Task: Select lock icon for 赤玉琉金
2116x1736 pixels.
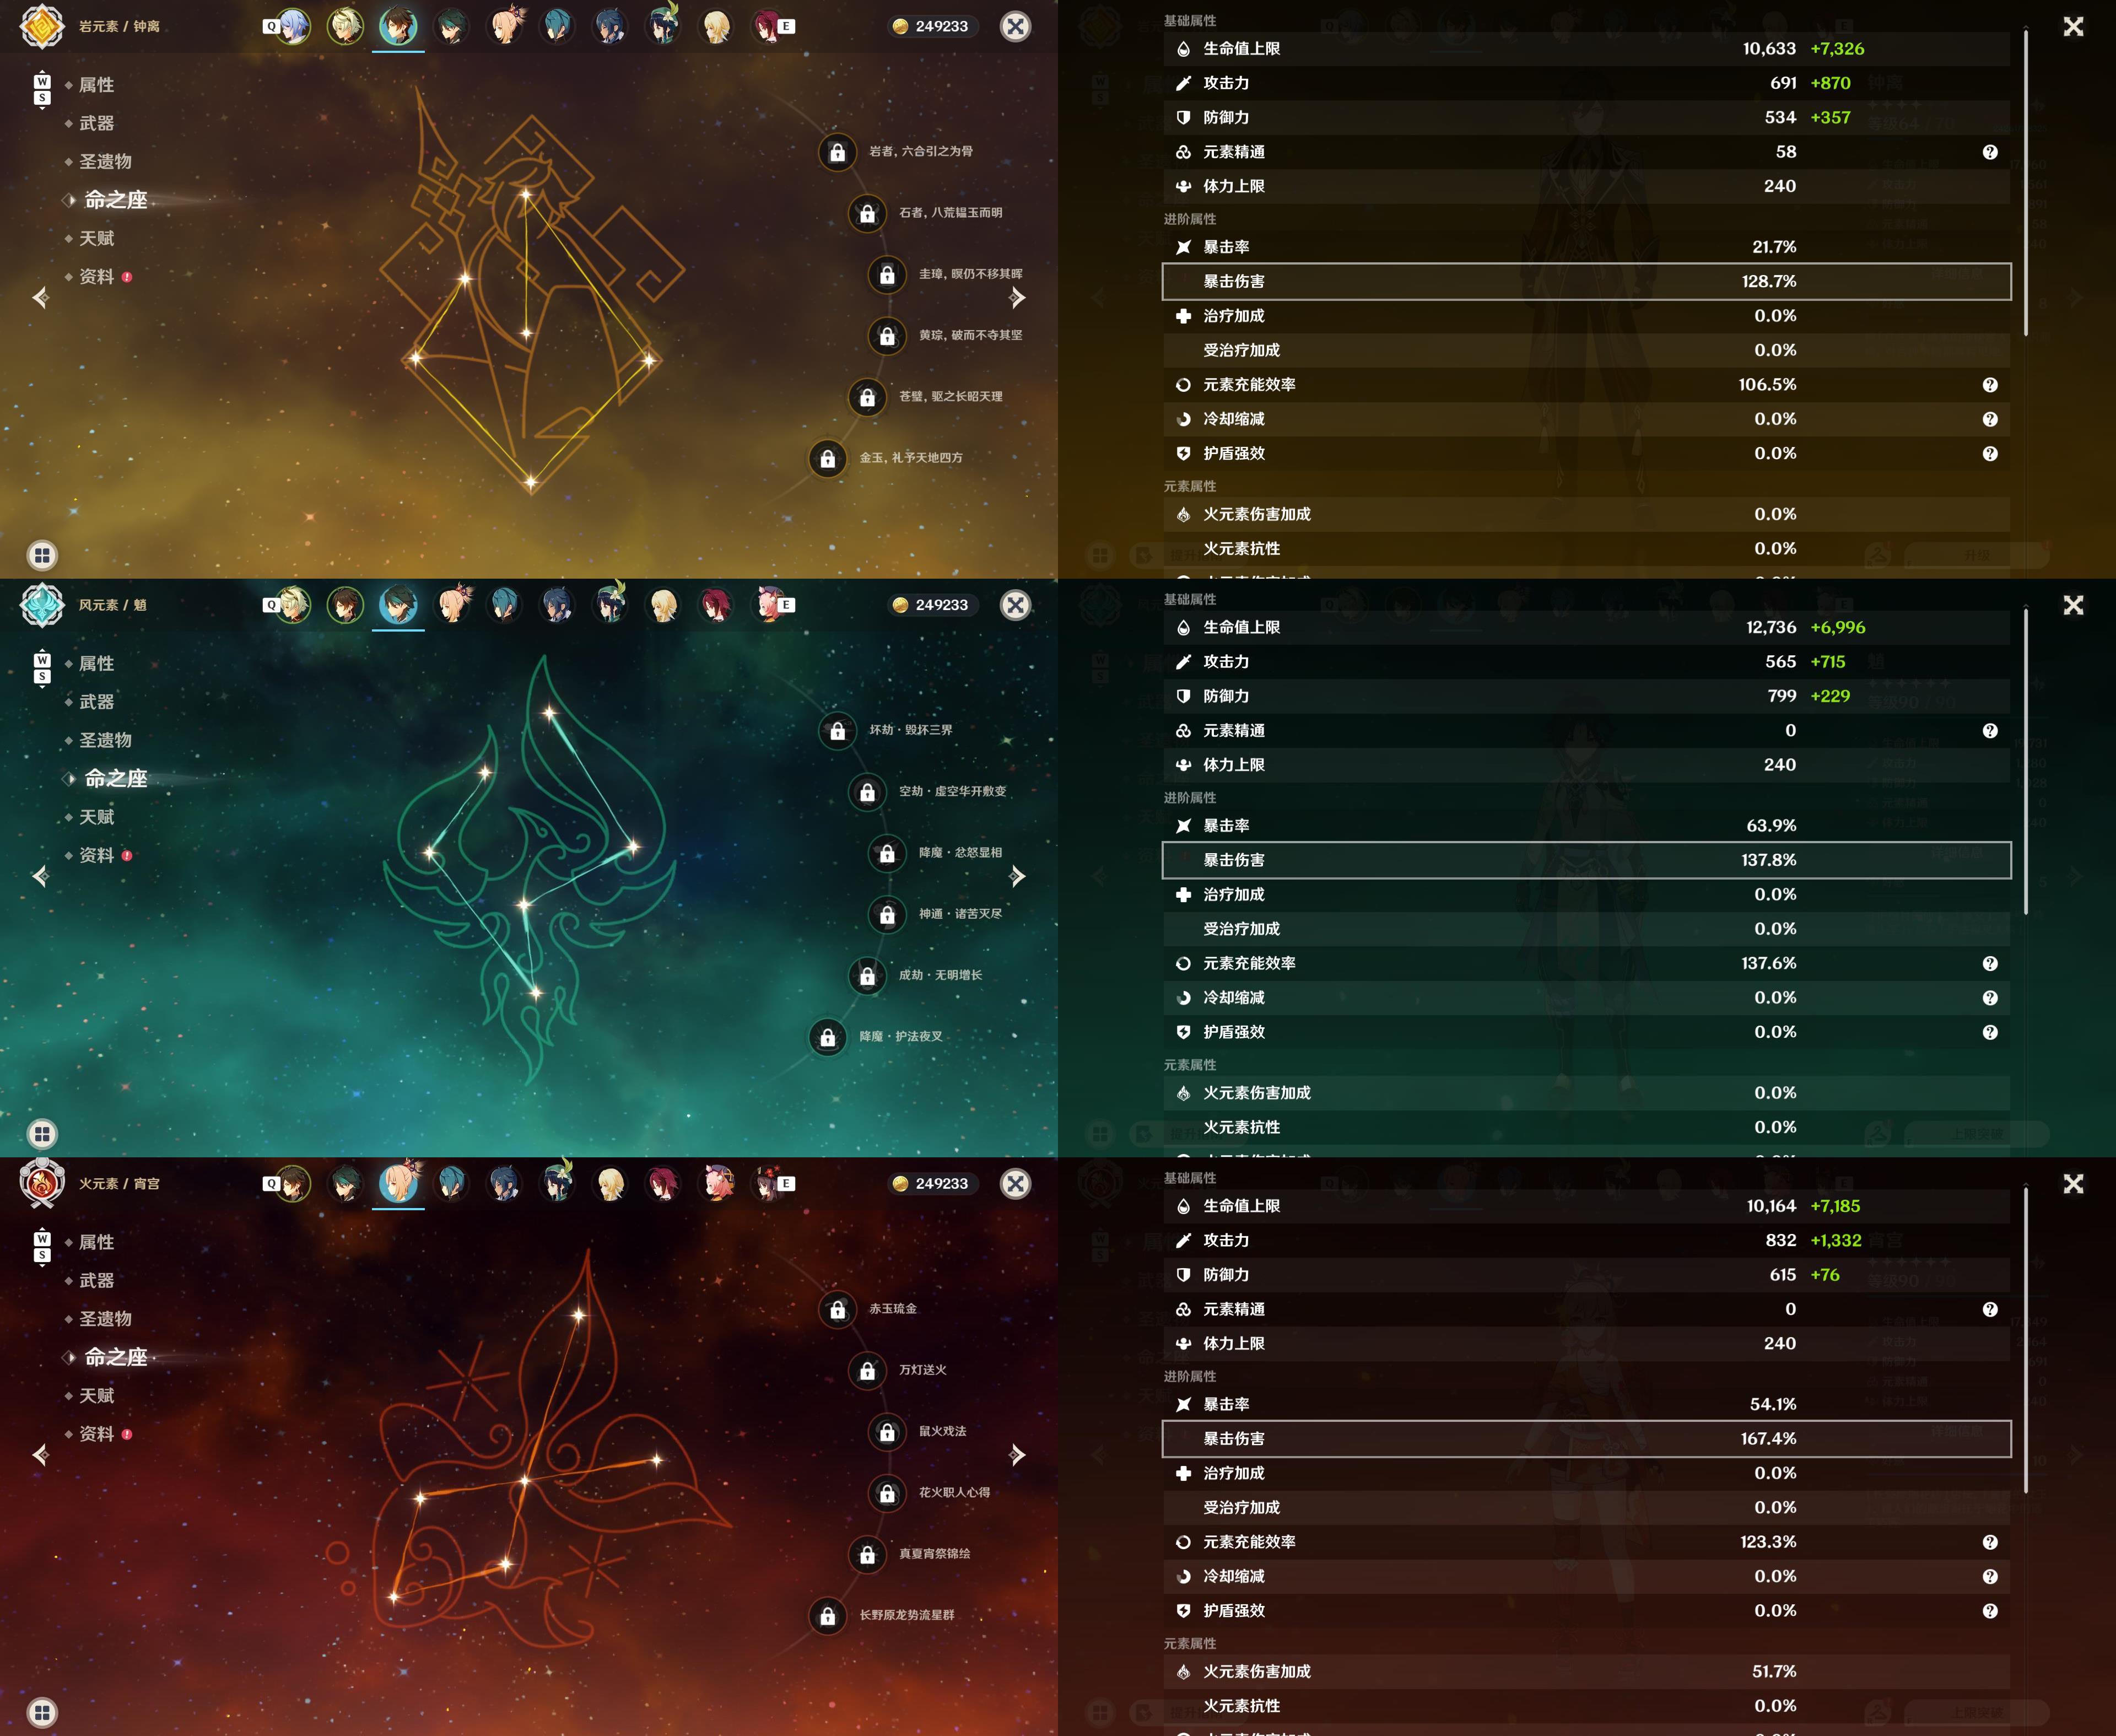Action: (838, 1309)
